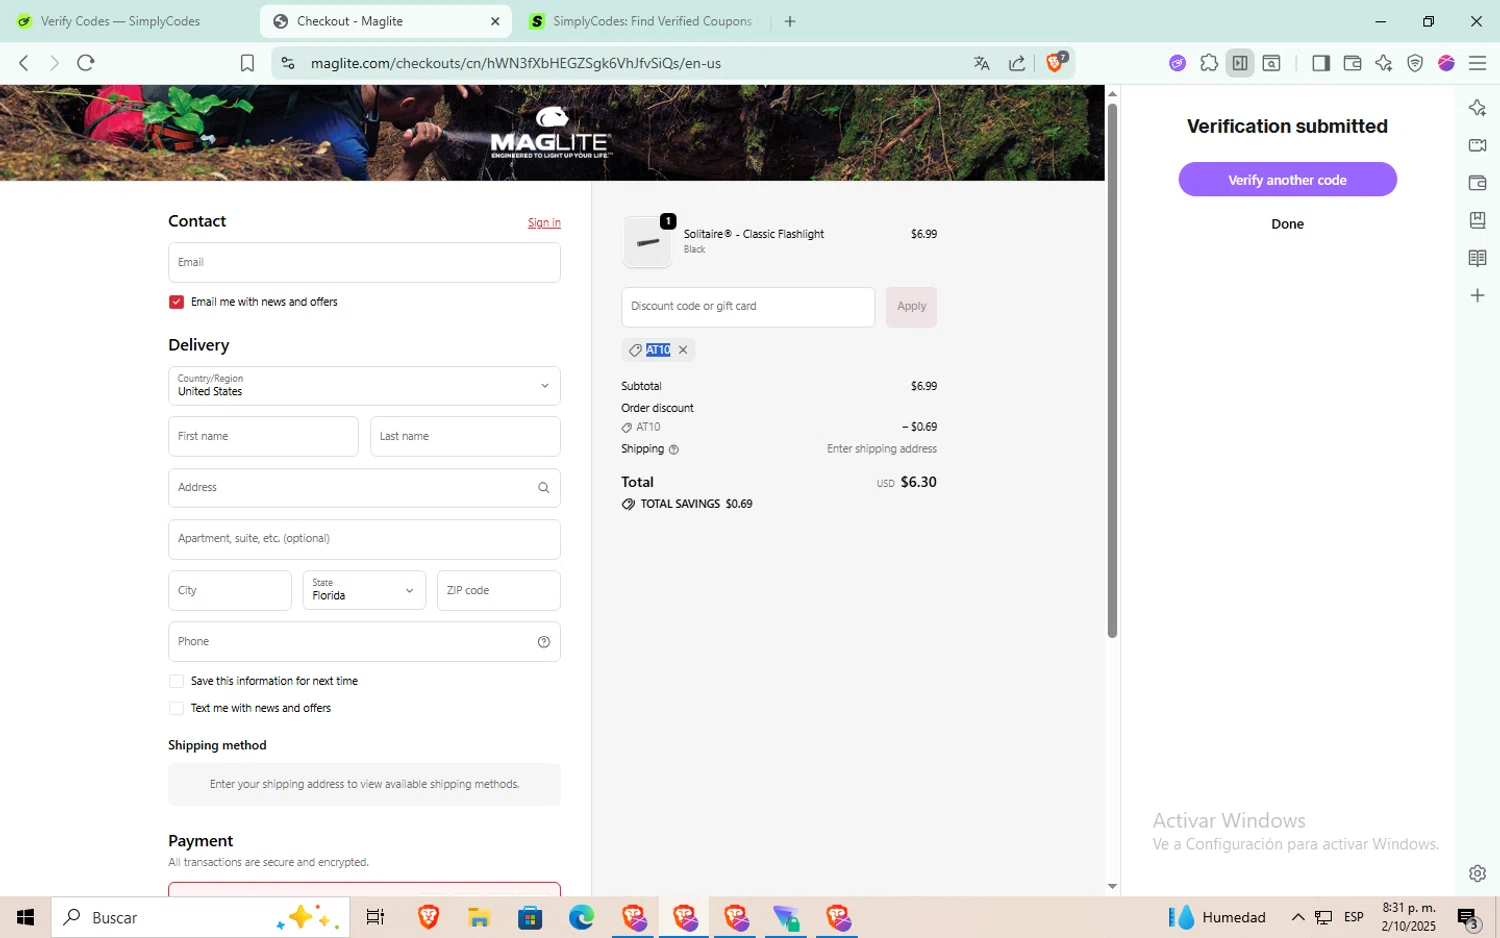Show hidden system tray icons chevron
The width and height of the screenshot is (1500, 938).
coord(1298,917)
